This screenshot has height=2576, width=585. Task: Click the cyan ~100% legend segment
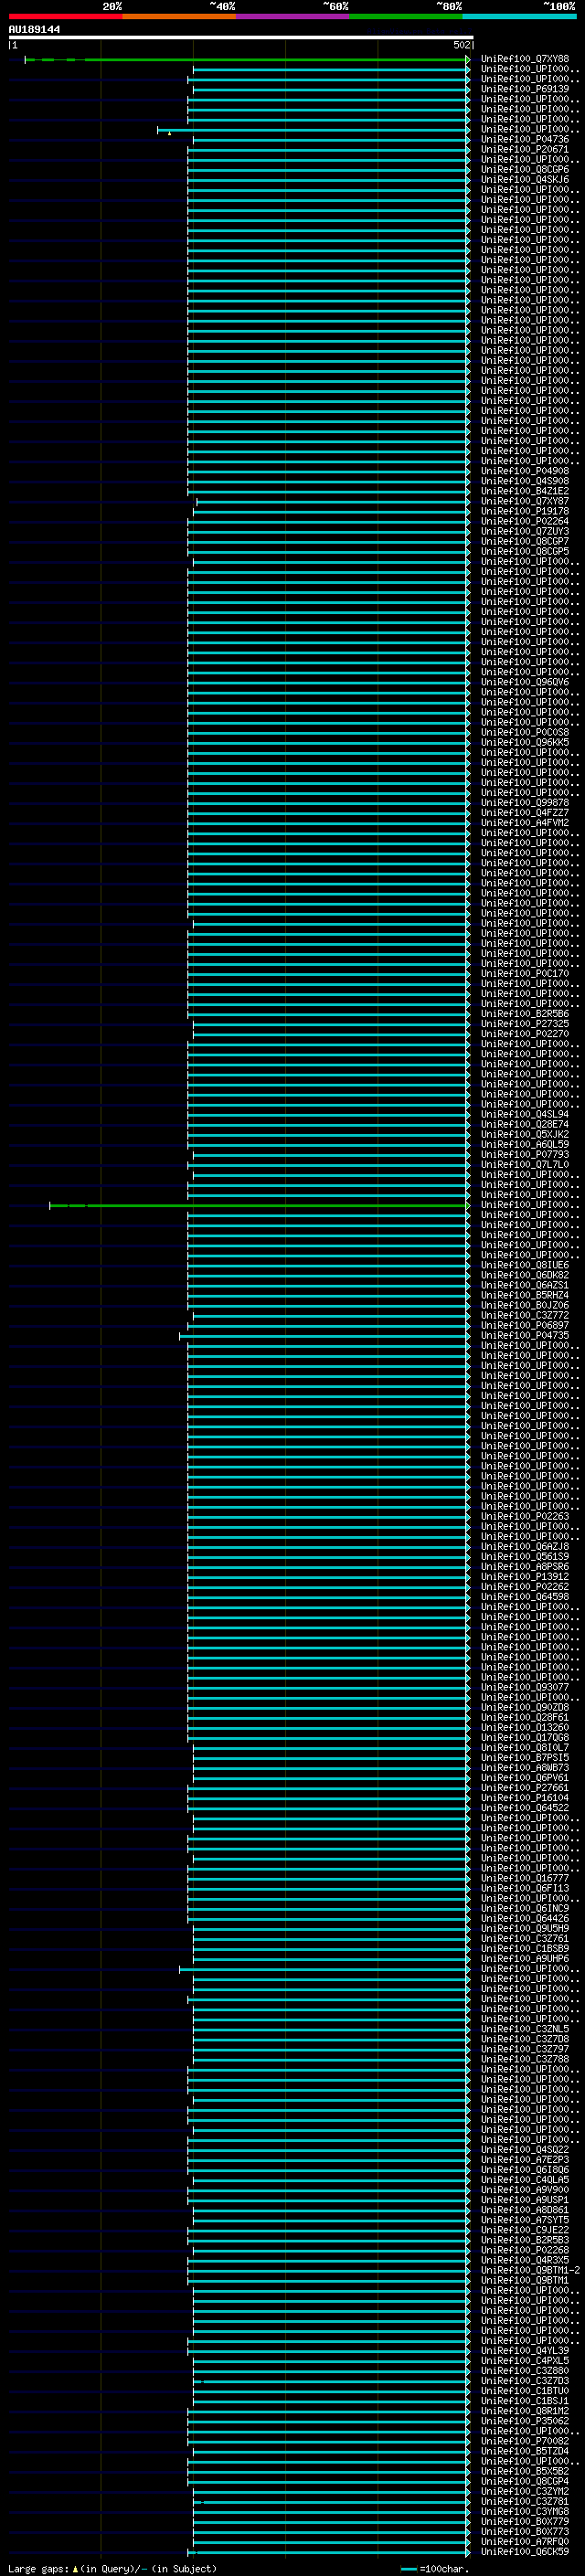point(520,16)
